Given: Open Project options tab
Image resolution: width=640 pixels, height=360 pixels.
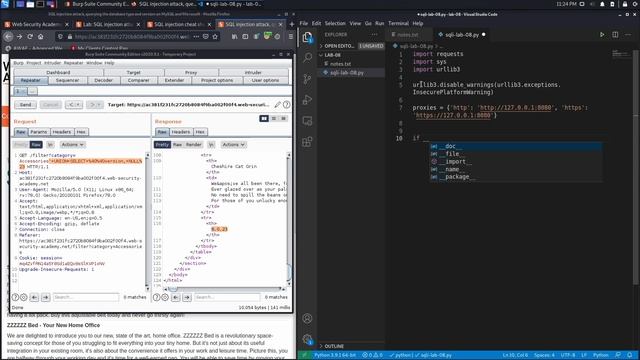Looking at the screenshot, I should tap(217, 80).
